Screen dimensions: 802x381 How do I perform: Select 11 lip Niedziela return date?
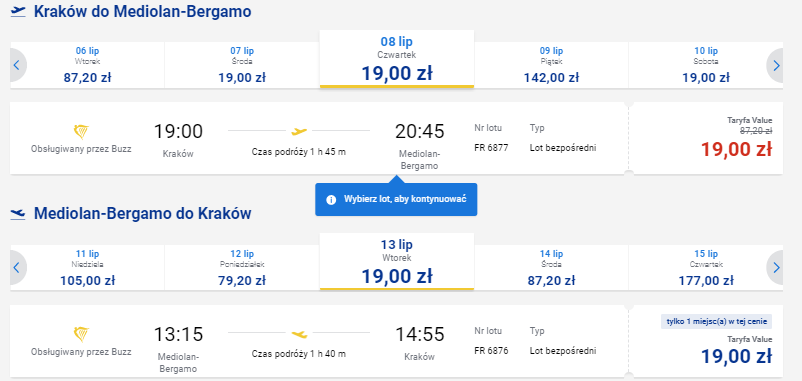pos(87,267)
